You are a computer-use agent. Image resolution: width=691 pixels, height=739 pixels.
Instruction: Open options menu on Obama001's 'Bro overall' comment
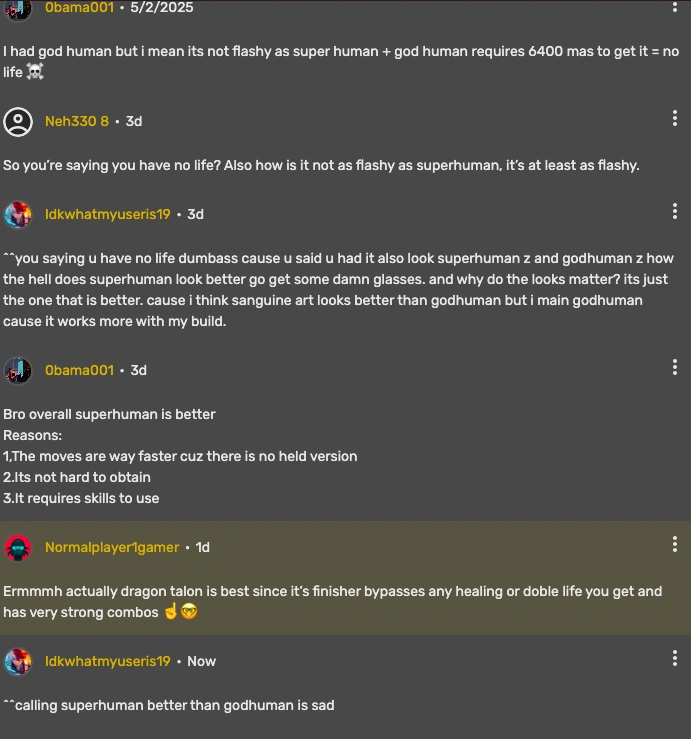(675, 367)
